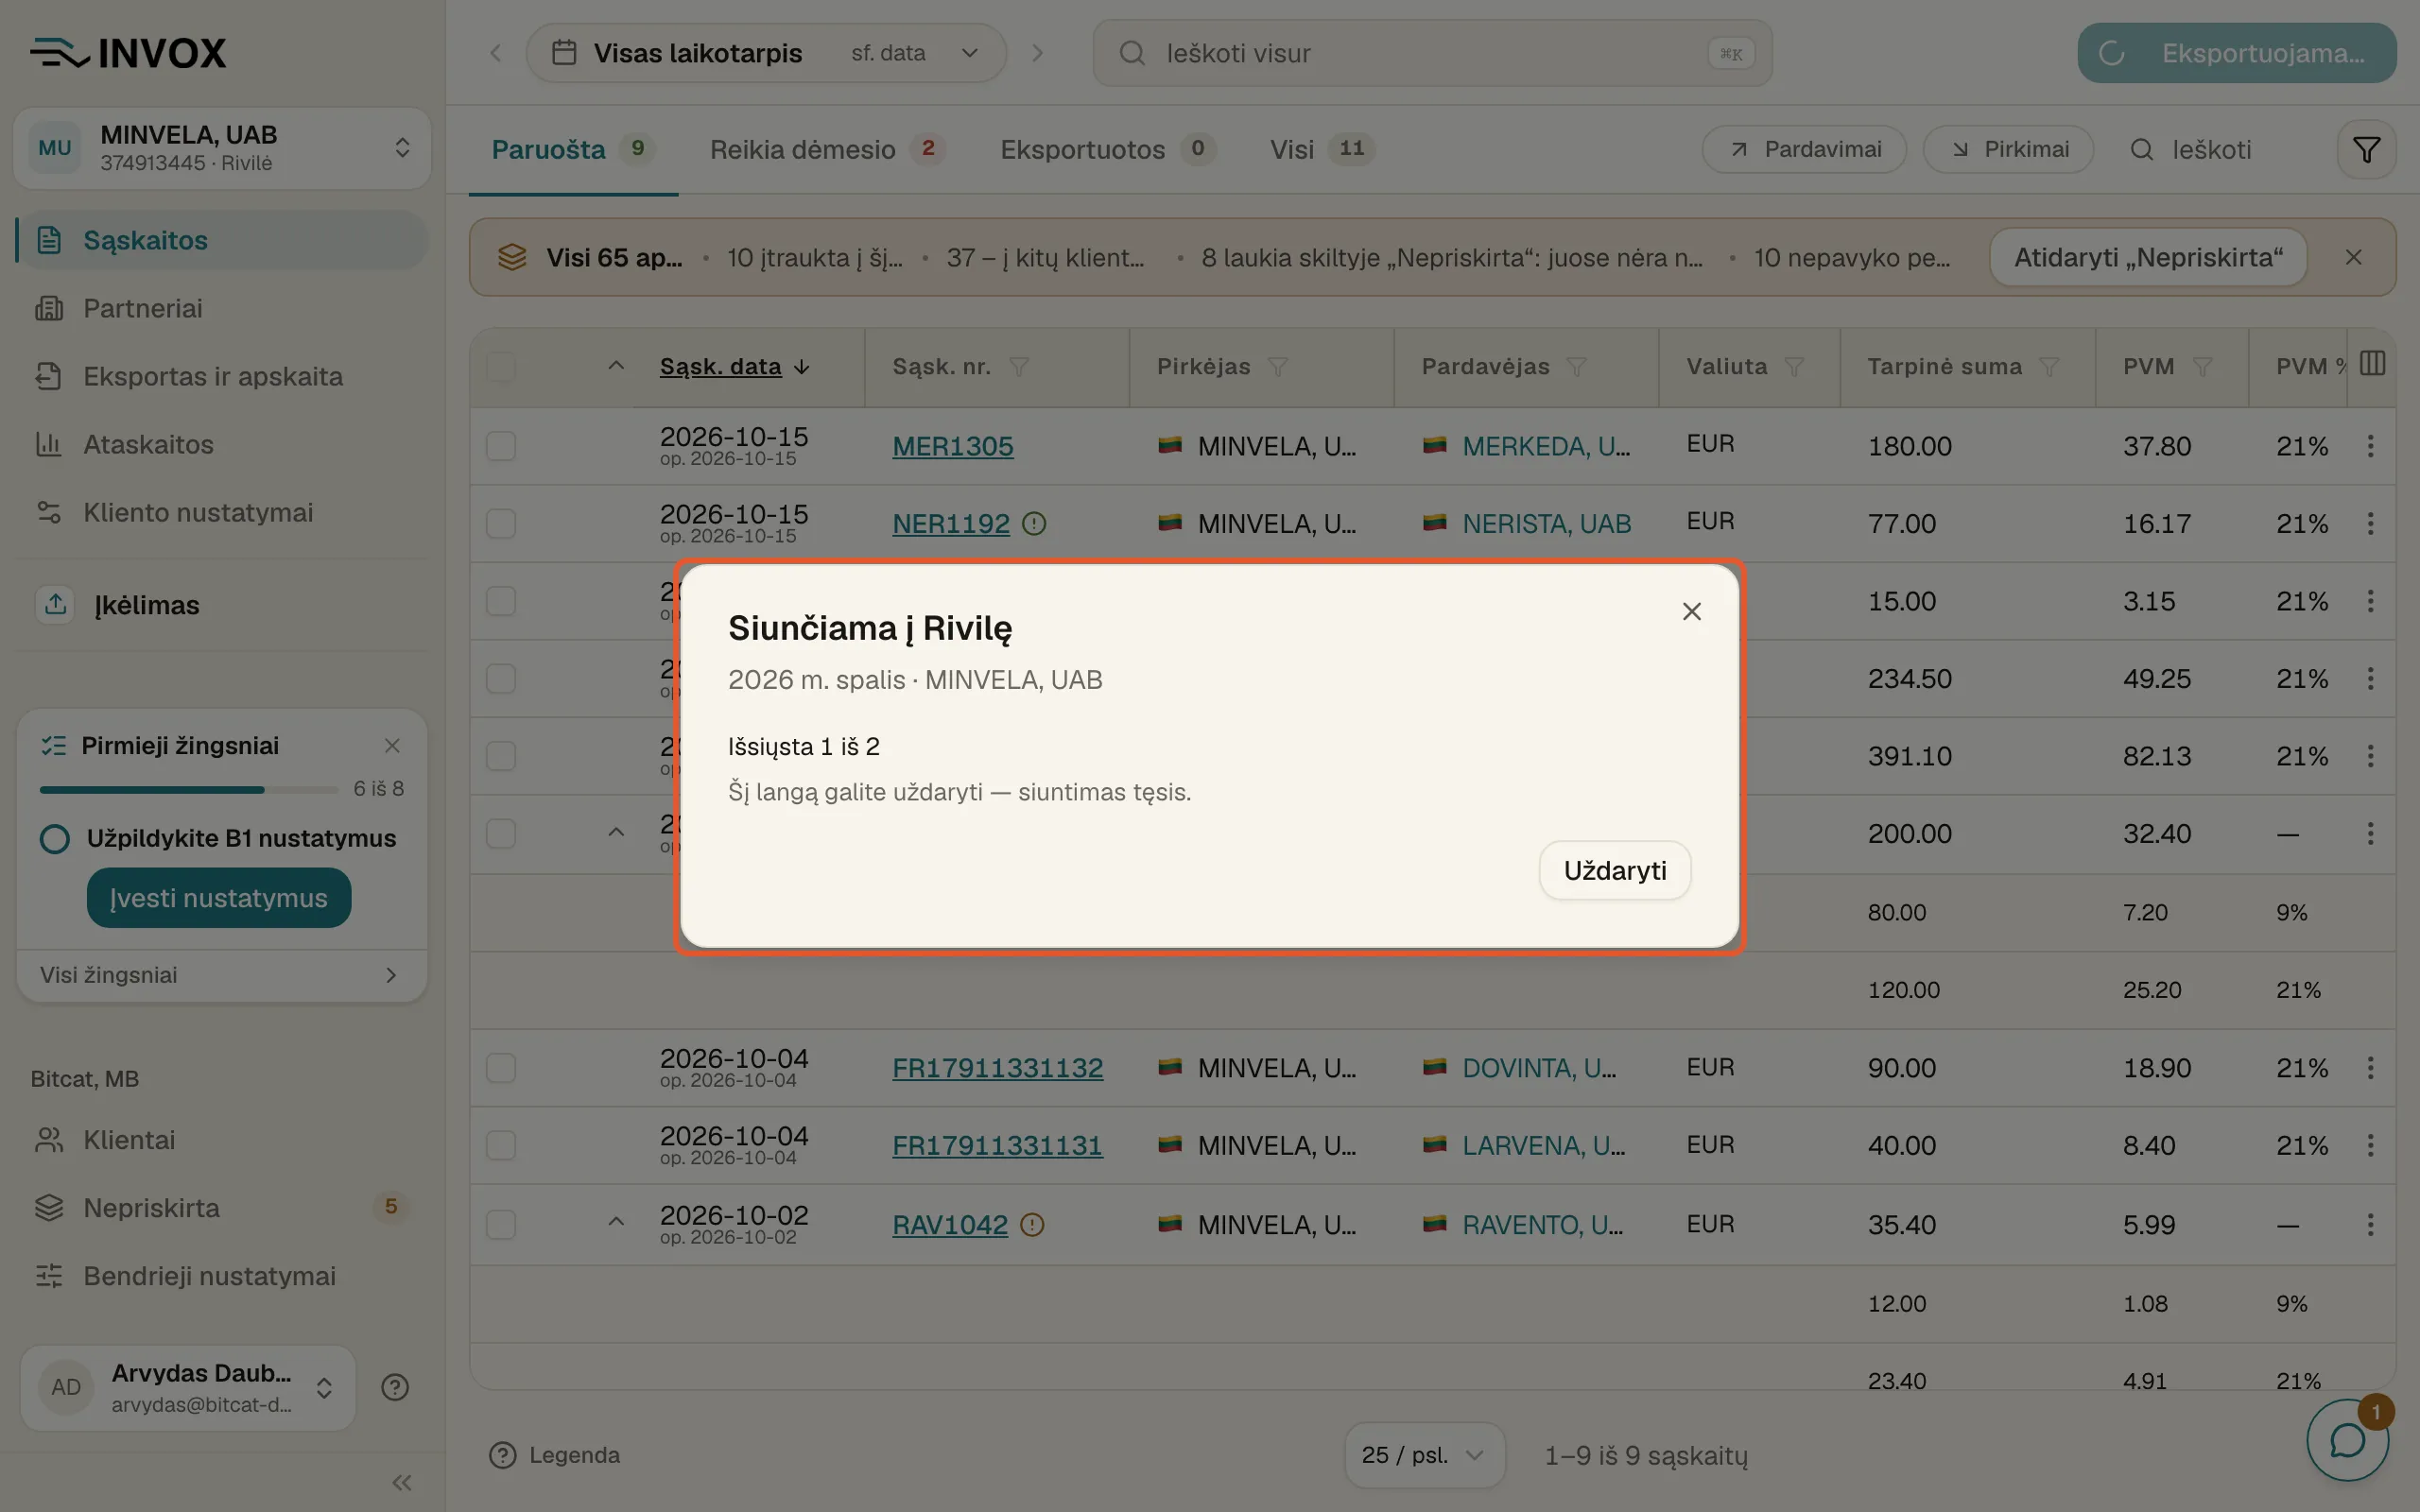This screenshot has width=2420, height=1512.
Task: Close the Pirmieji žingsniai panel
Action: pos(392,746)
